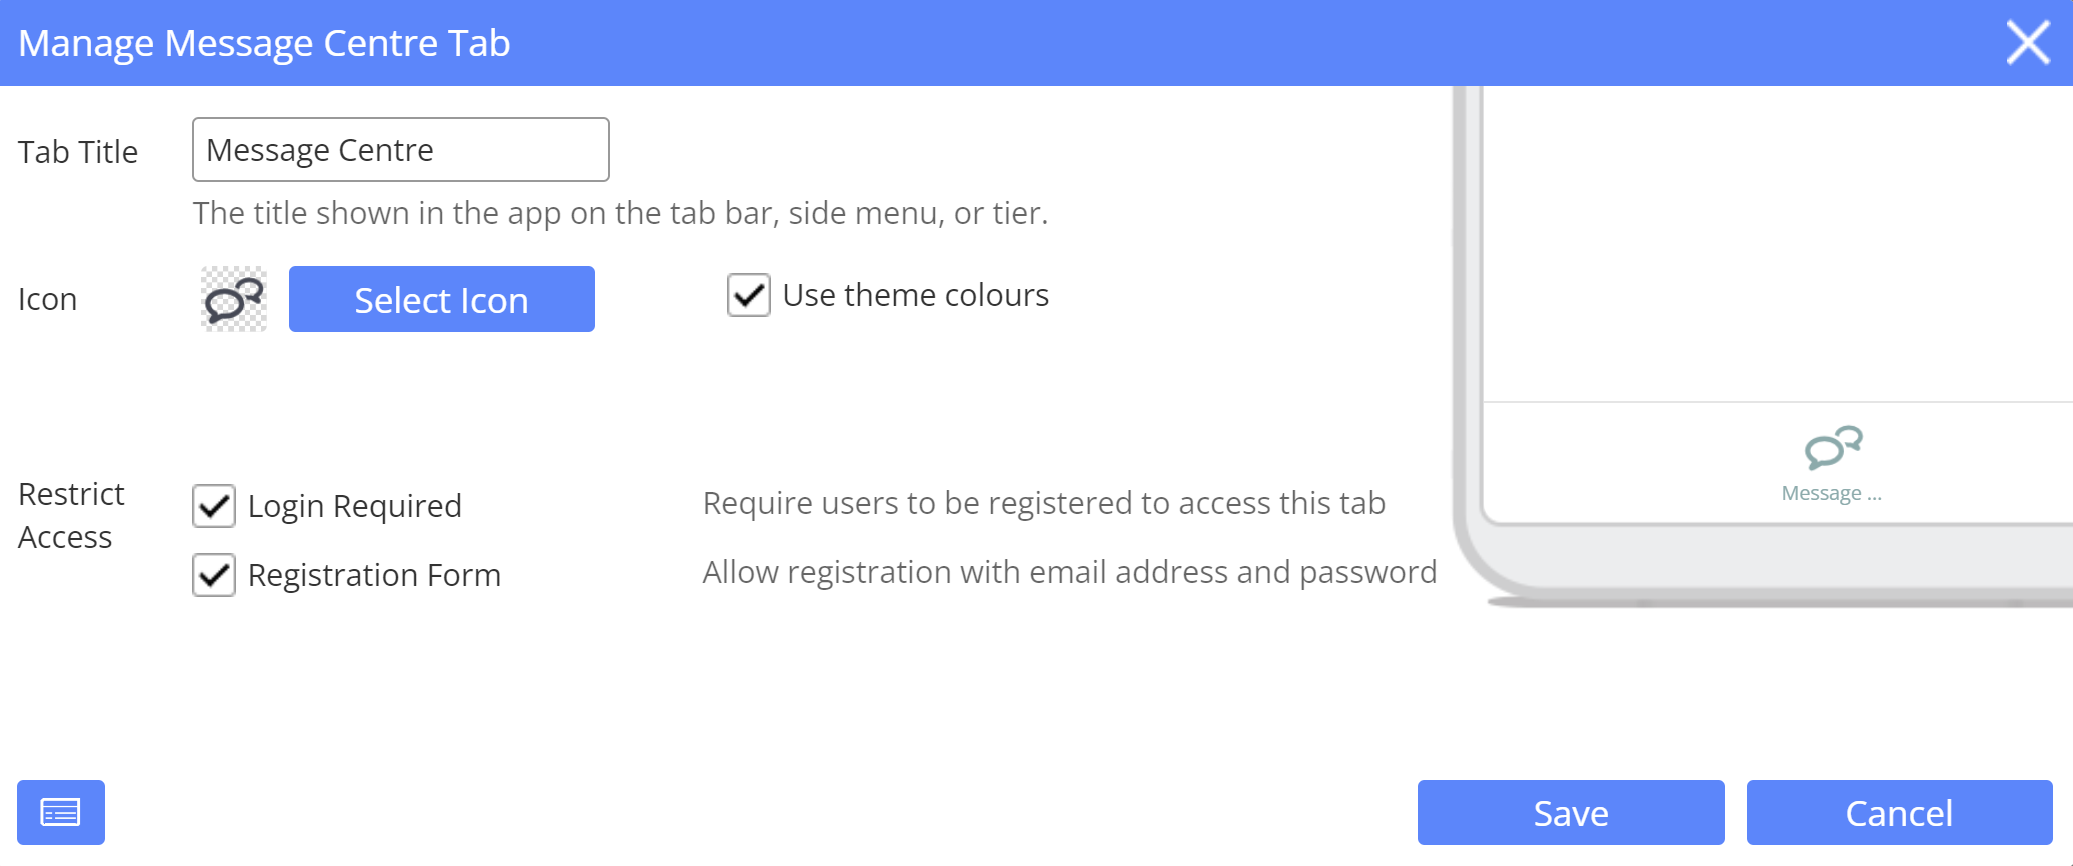Click the "Registration Form" label text
2073x866 pixels.
(x=374, y=575)
